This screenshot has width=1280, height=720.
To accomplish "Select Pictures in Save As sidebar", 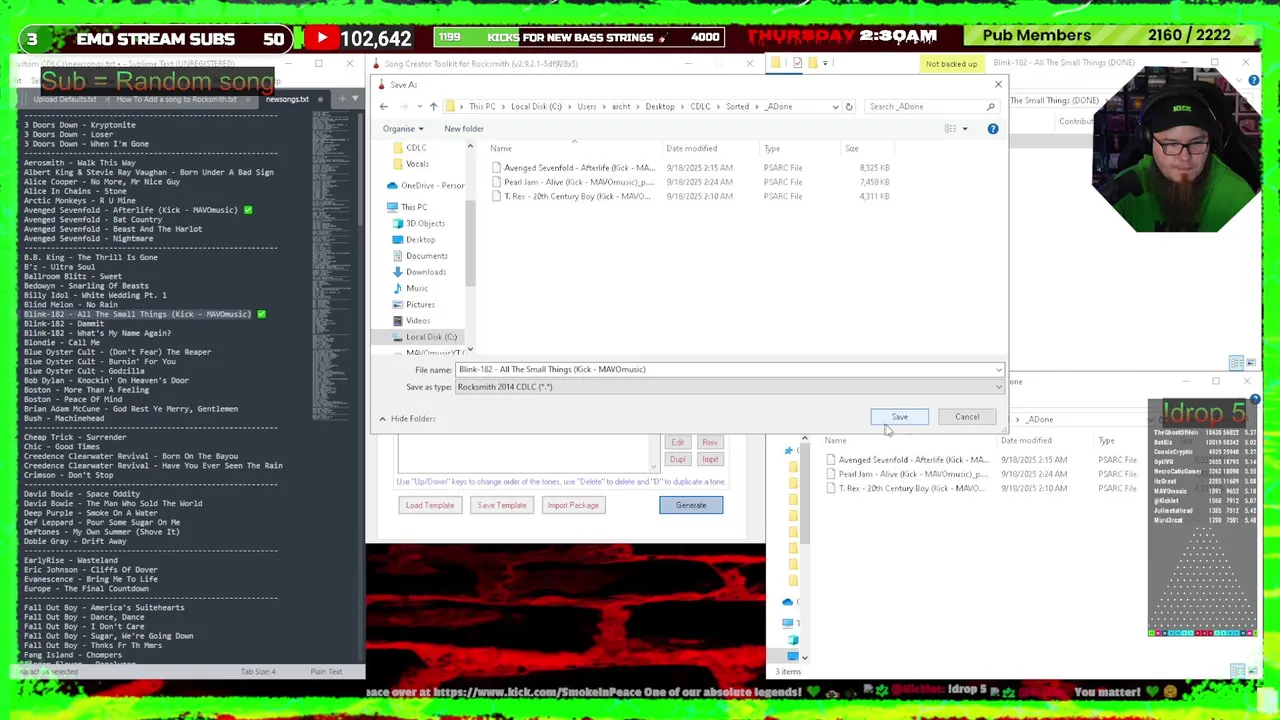I will click(414, 304).
